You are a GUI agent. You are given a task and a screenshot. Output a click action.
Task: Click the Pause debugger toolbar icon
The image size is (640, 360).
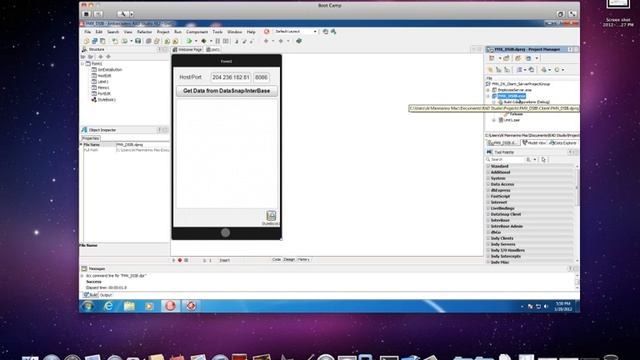pos(218,41)
